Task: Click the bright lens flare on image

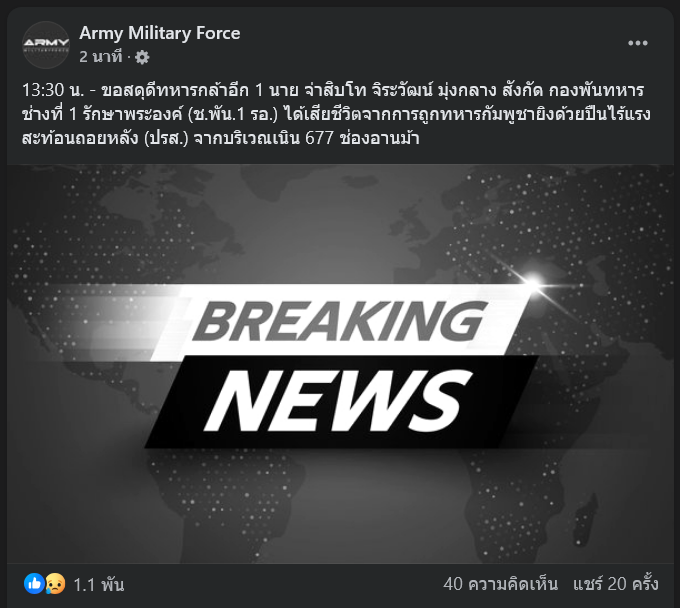Action: click(x=534, y=281)
